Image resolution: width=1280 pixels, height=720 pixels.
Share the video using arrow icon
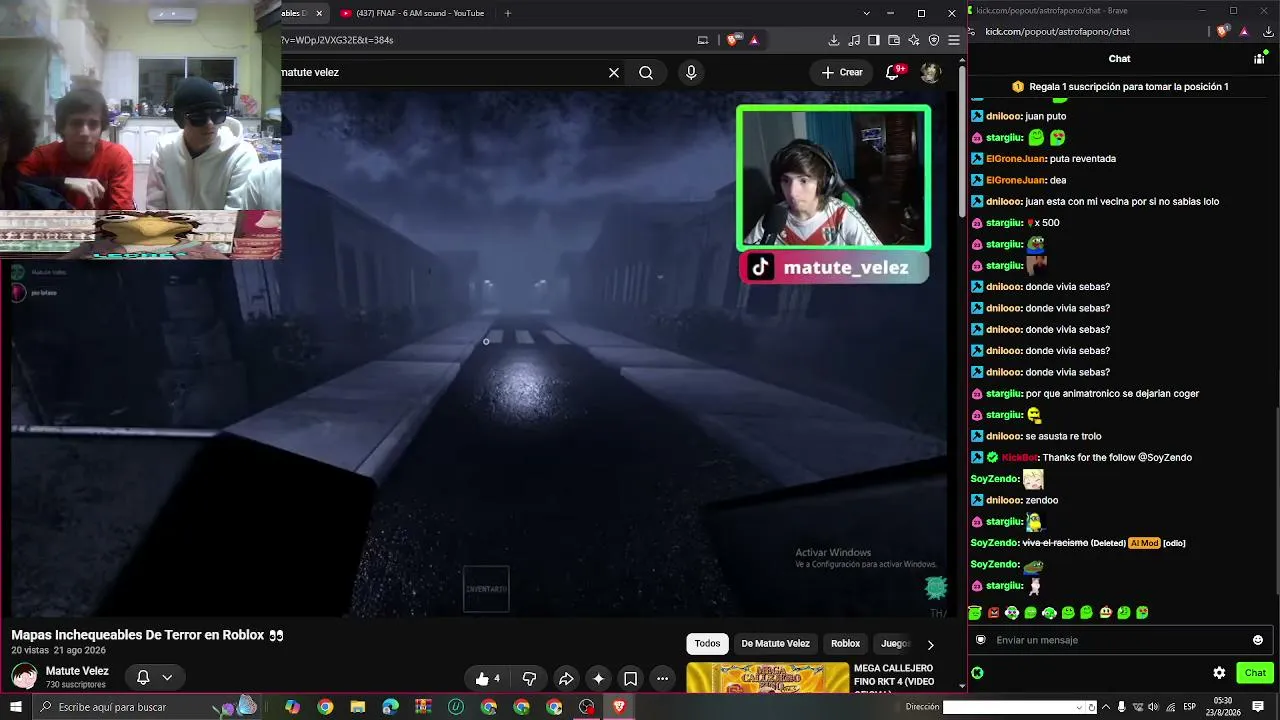(x=565, y=679)
